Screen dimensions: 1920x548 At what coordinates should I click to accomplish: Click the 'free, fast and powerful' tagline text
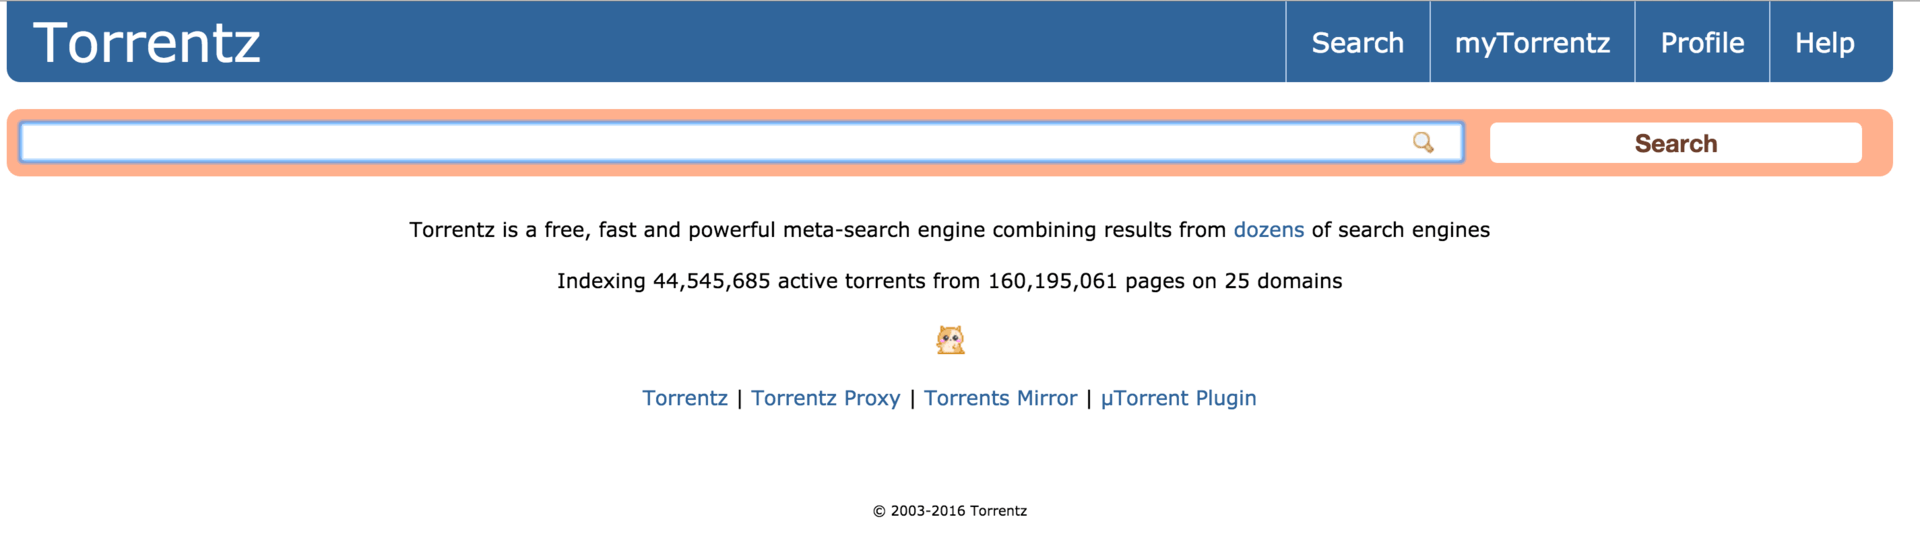pyautogui.click(x=659, y=230)
